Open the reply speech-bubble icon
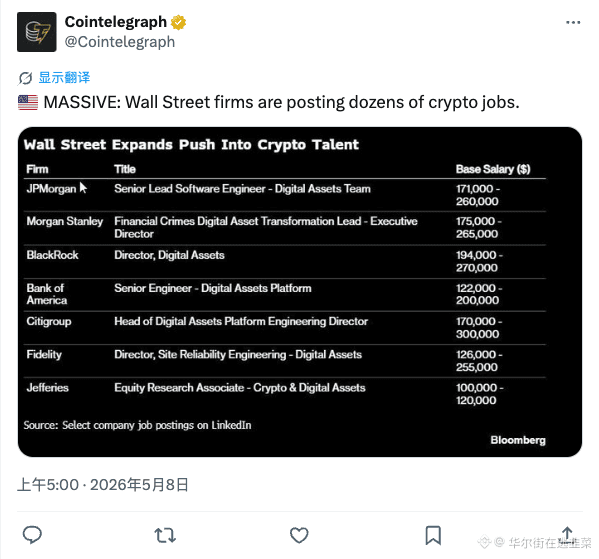Viewport: 599px width, 559px height. point(32,535)
